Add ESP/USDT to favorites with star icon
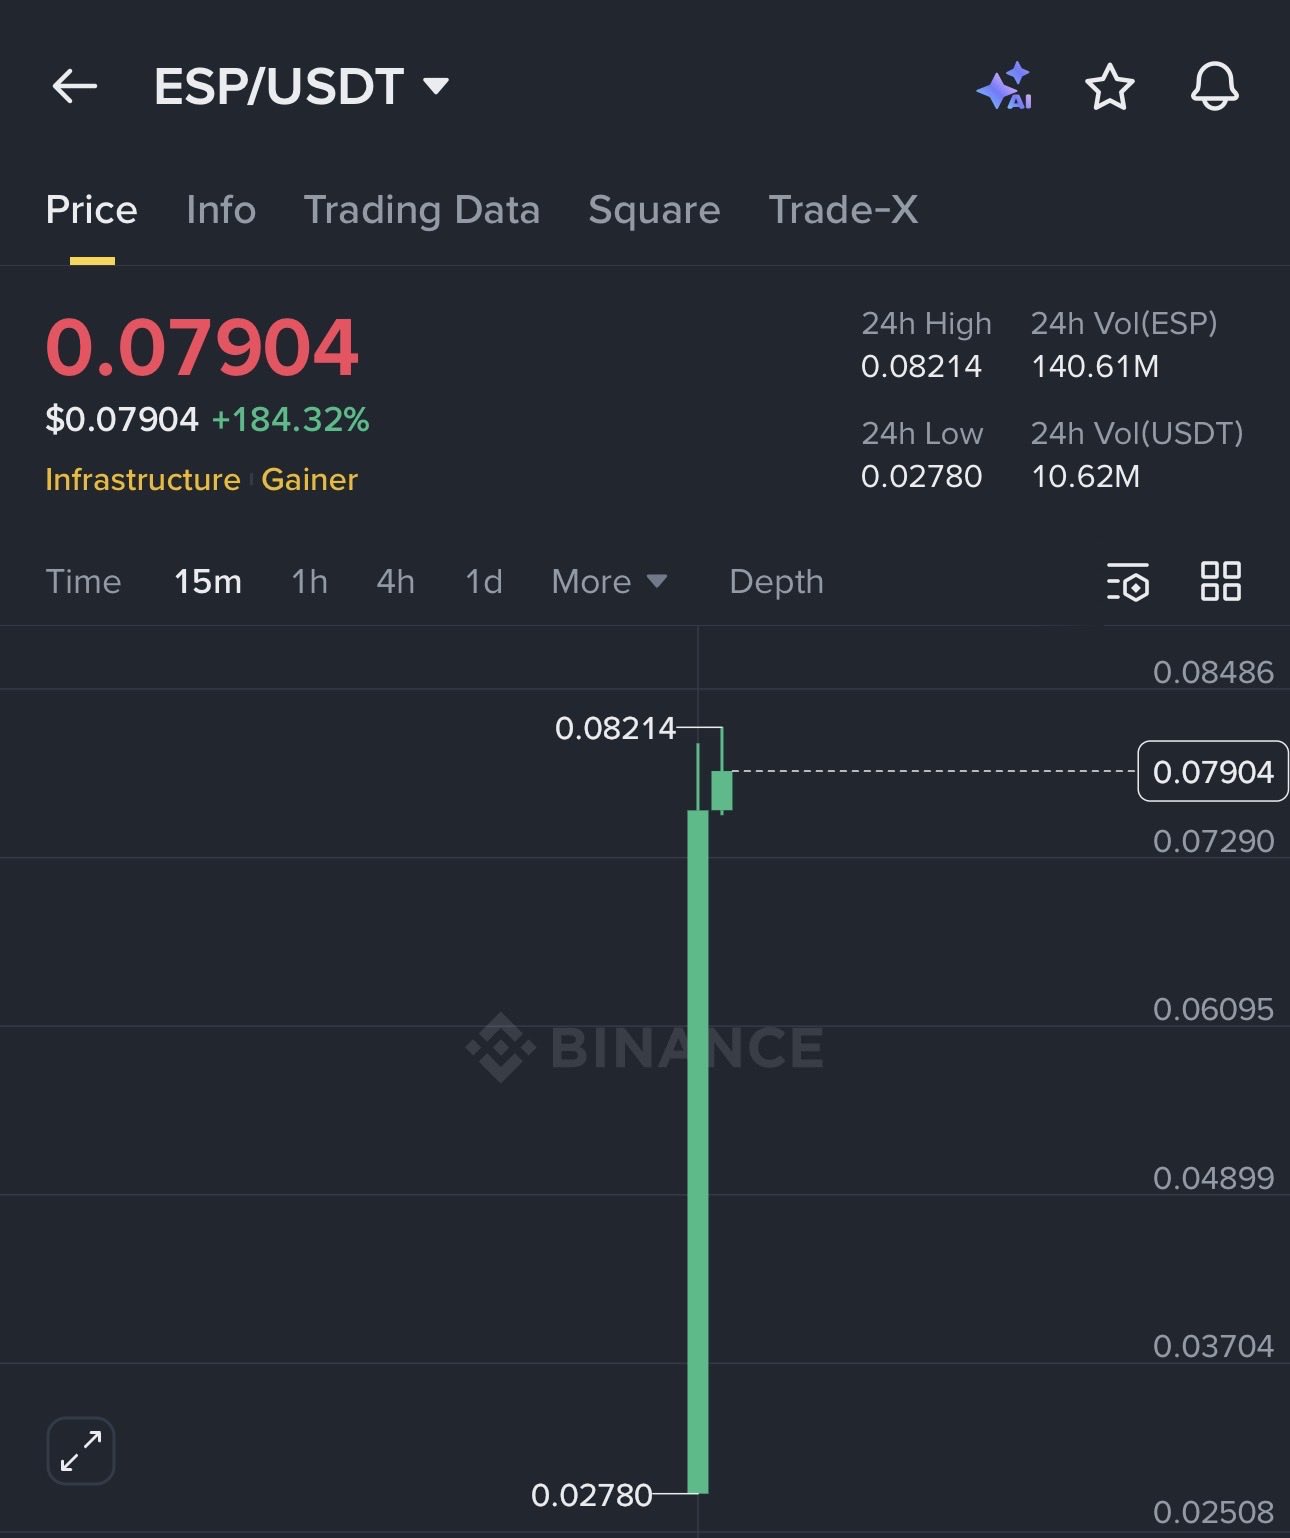The height and width of the screenshot is (1538, 1290). [x=1109, y=87]
